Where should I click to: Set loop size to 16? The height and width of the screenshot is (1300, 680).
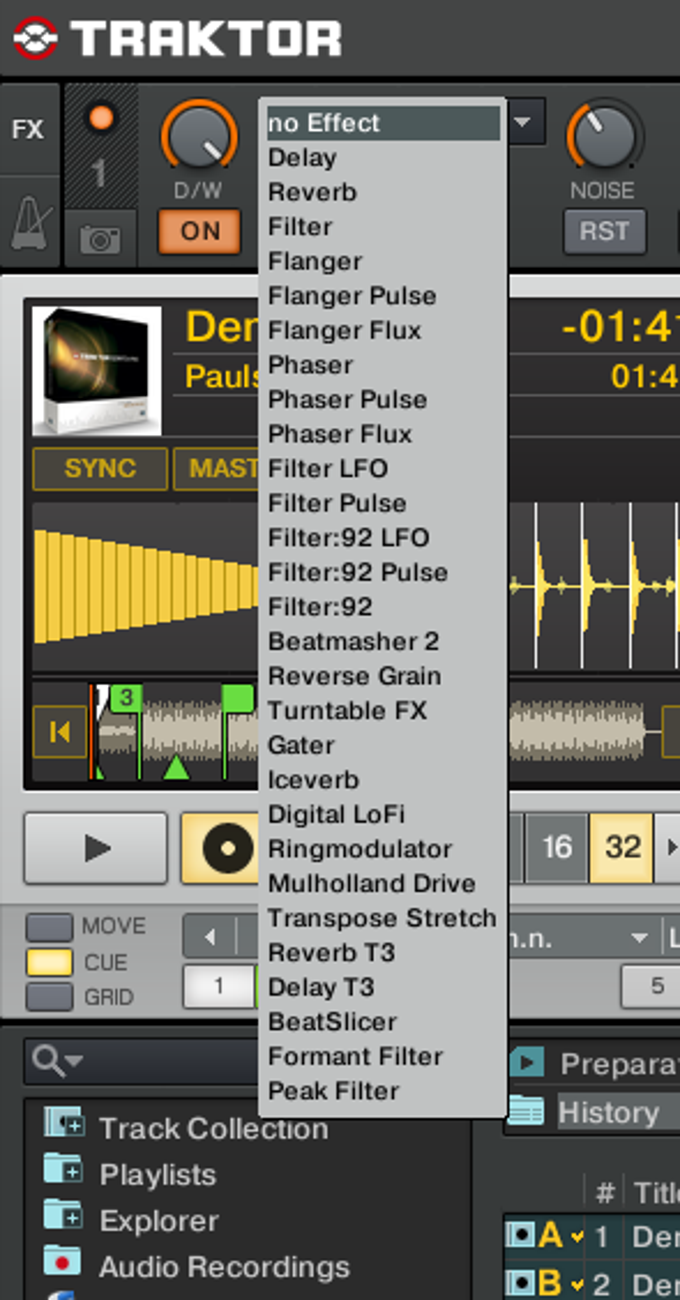[556, 849]
